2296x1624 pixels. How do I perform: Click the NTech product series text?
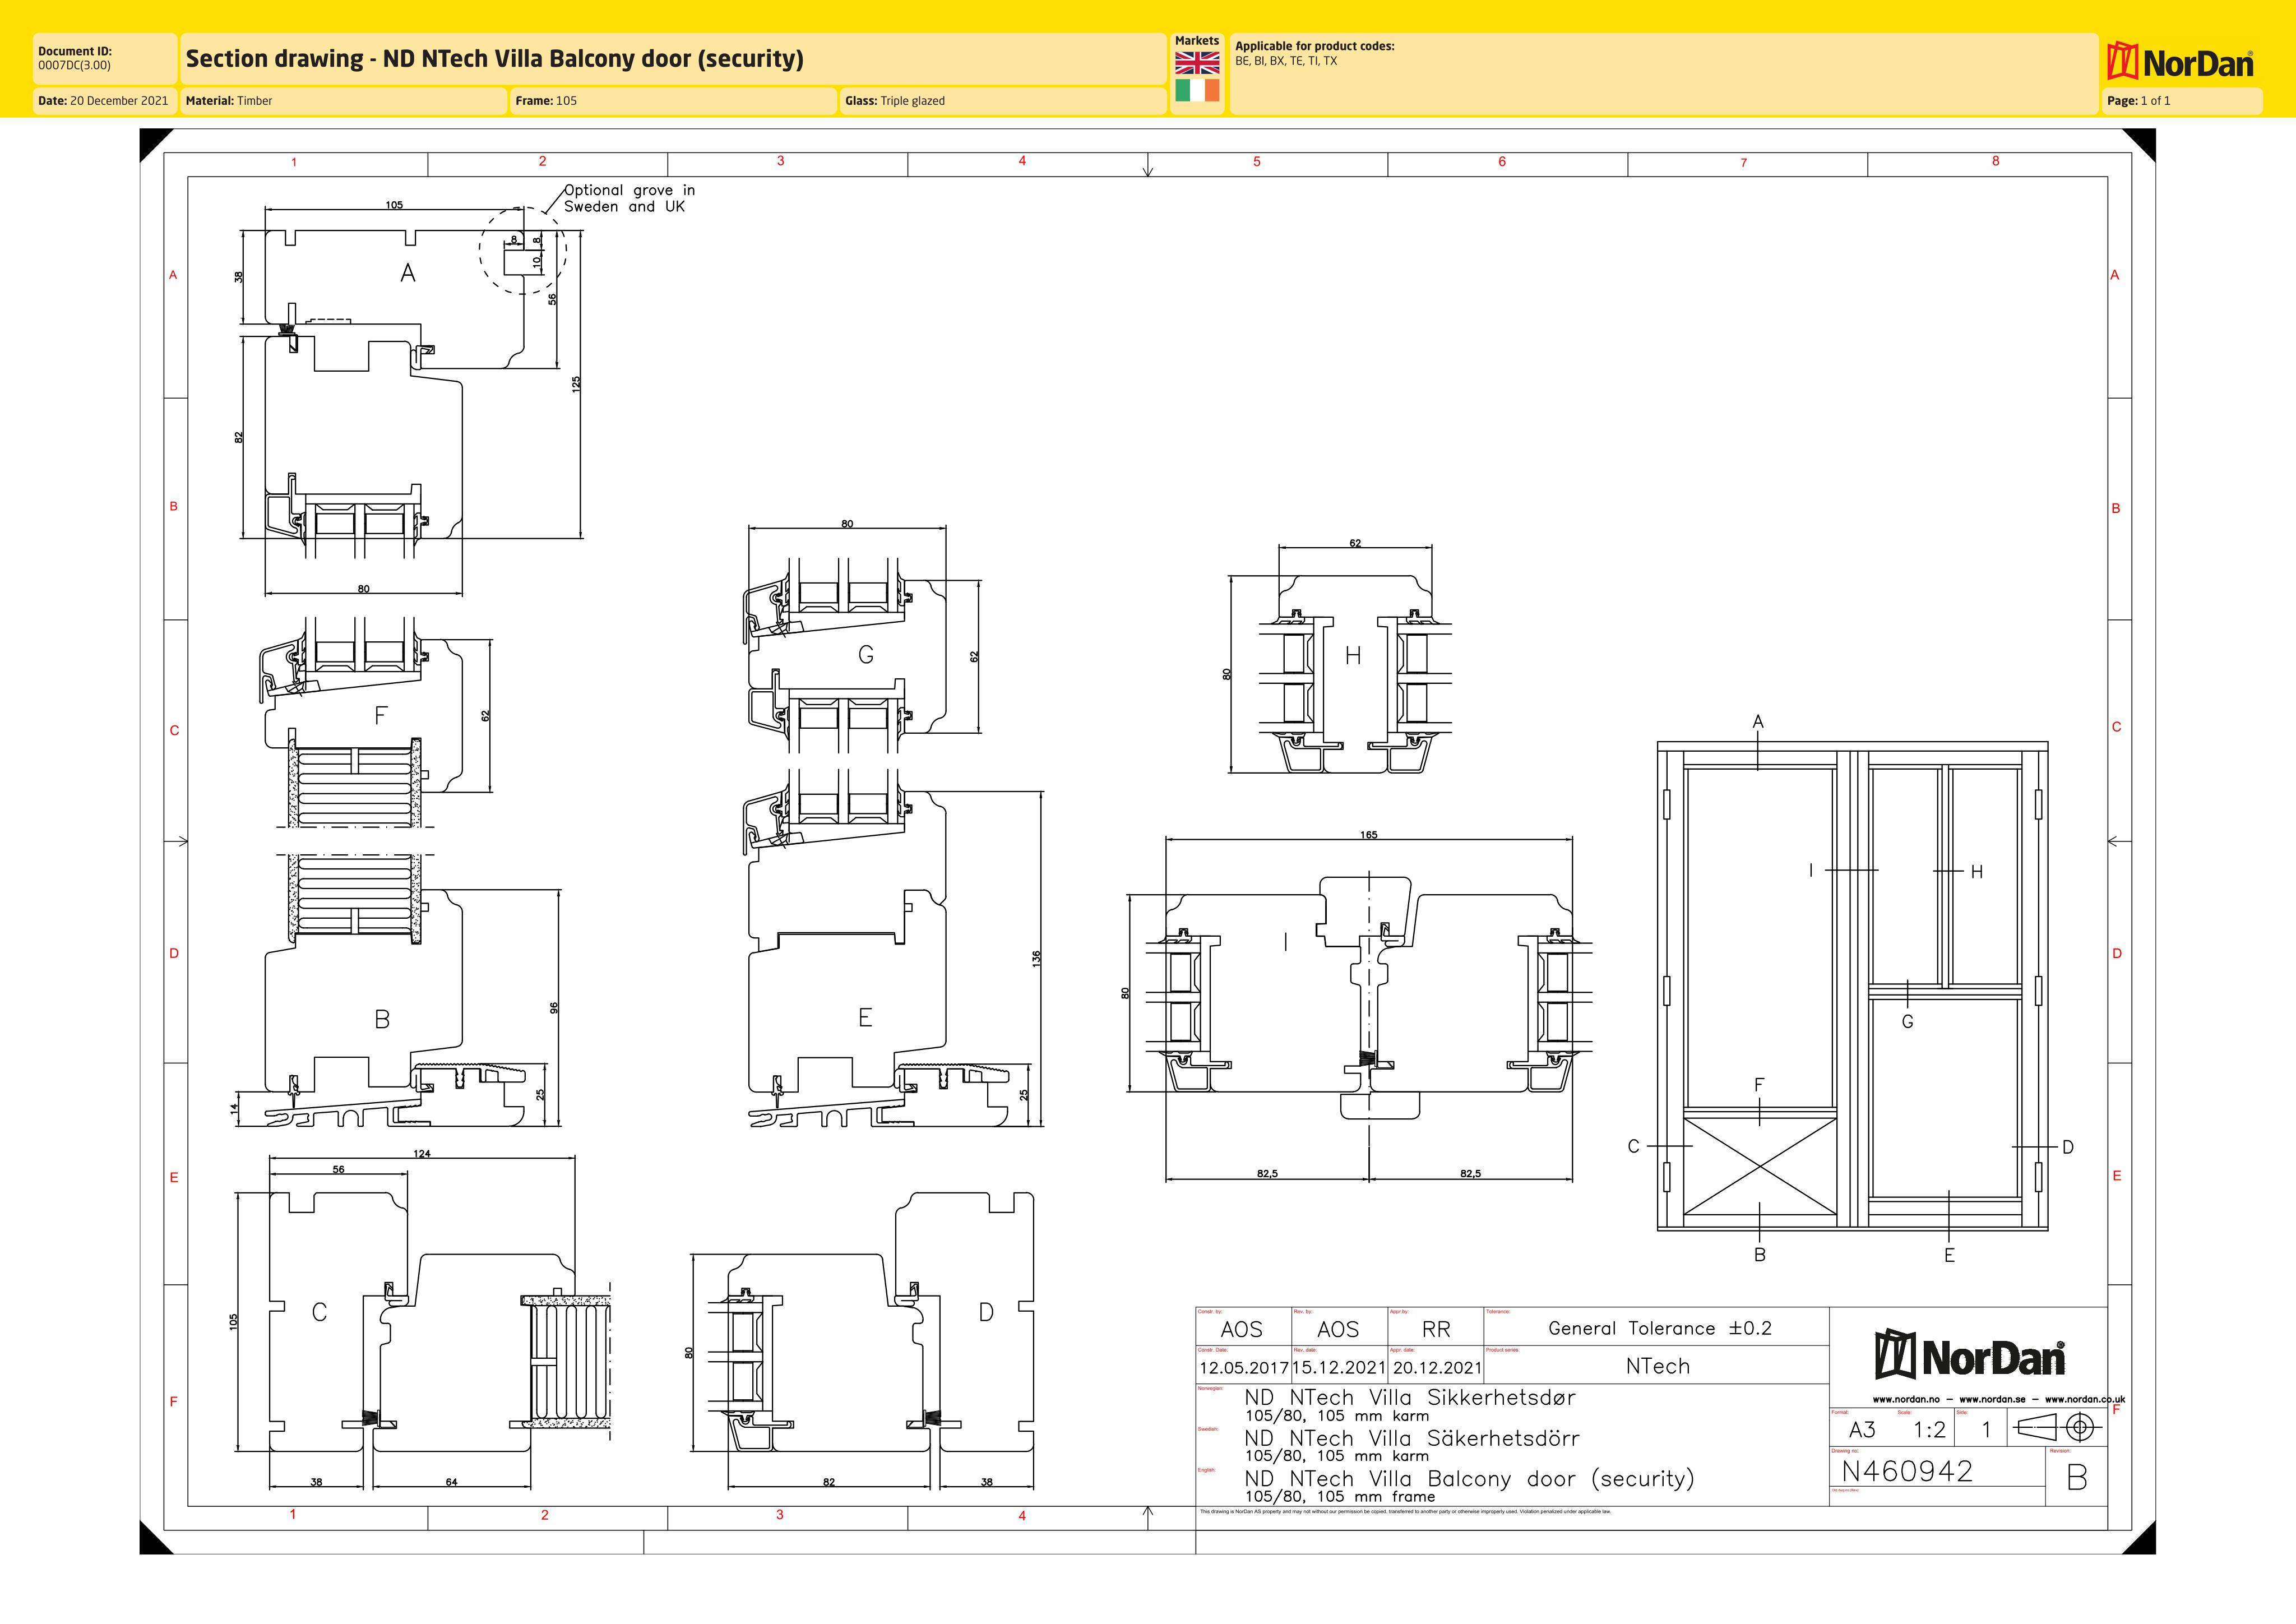pos(1657,1366)
